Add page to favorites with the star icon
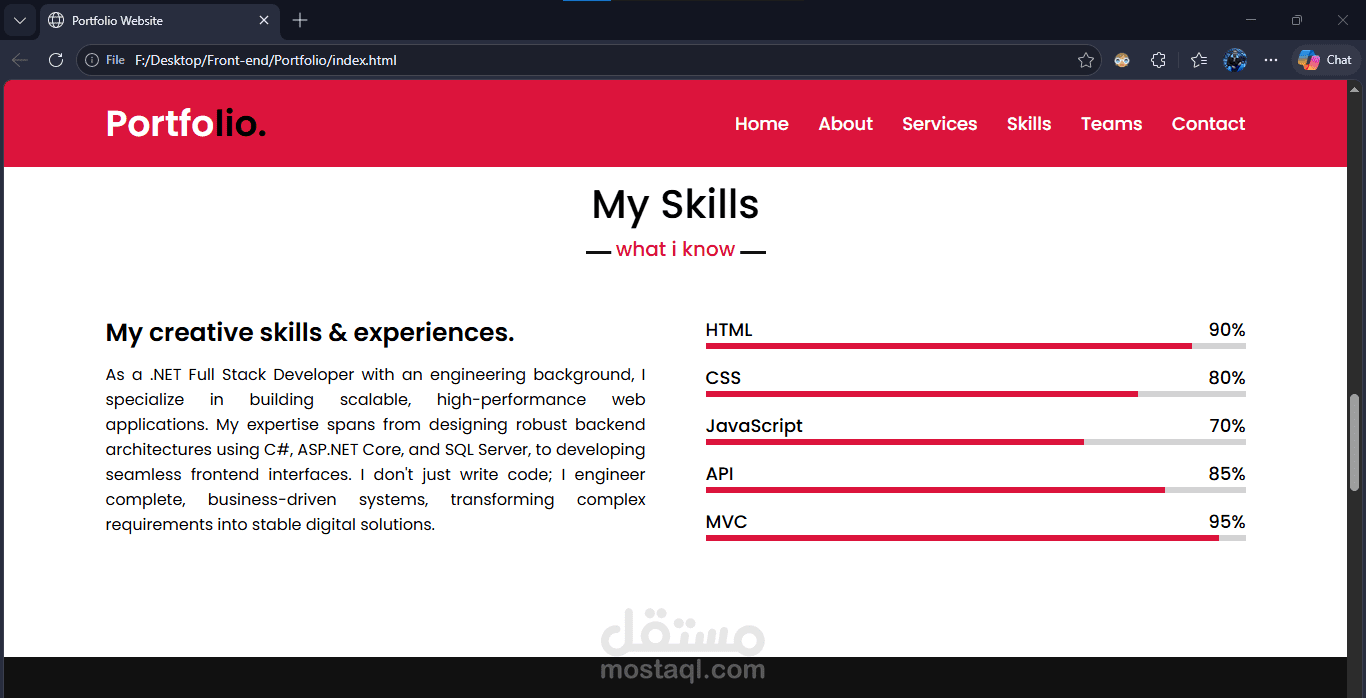The width and height of the screenshot is (1366, 698). coord(1086,60)
